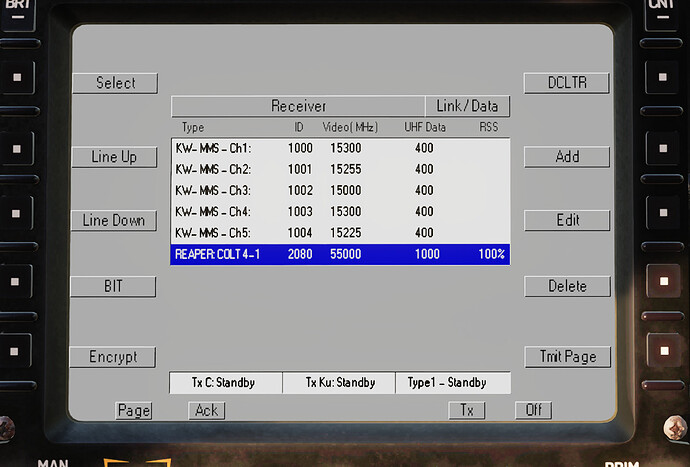This screenshot has height=467, width=690.
Task: Click the Line Up button
Action: (114, 157)
